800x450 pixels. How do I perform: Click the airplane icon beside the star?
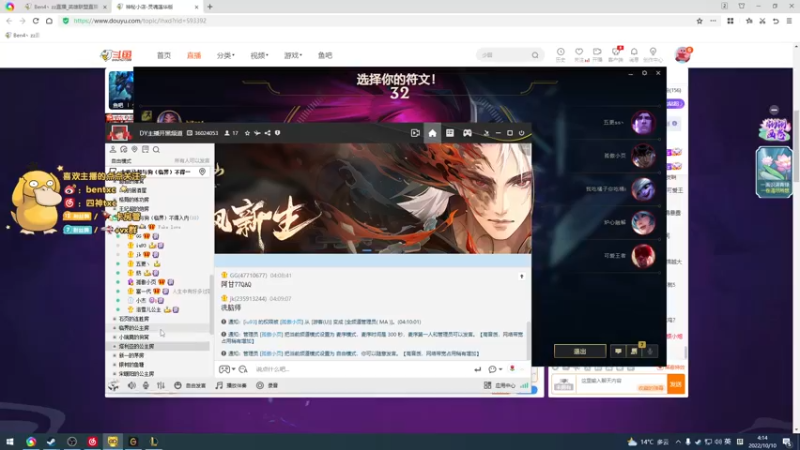pos(257,133)
